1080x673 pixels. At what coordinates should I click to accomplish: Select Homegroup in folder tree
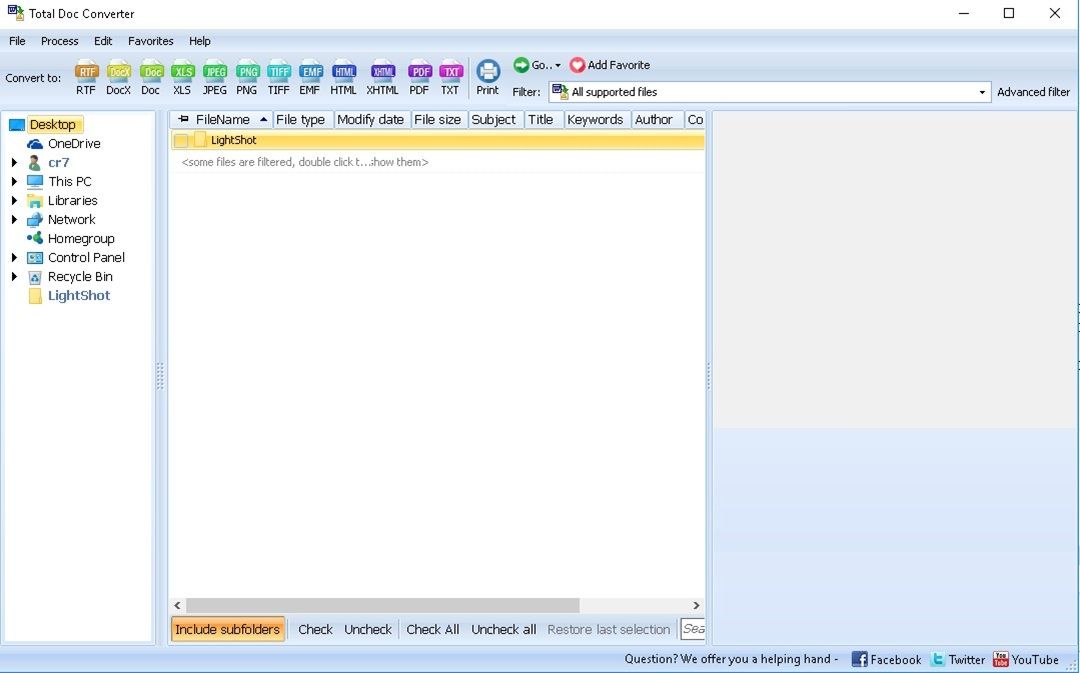[x=81, y=238]
